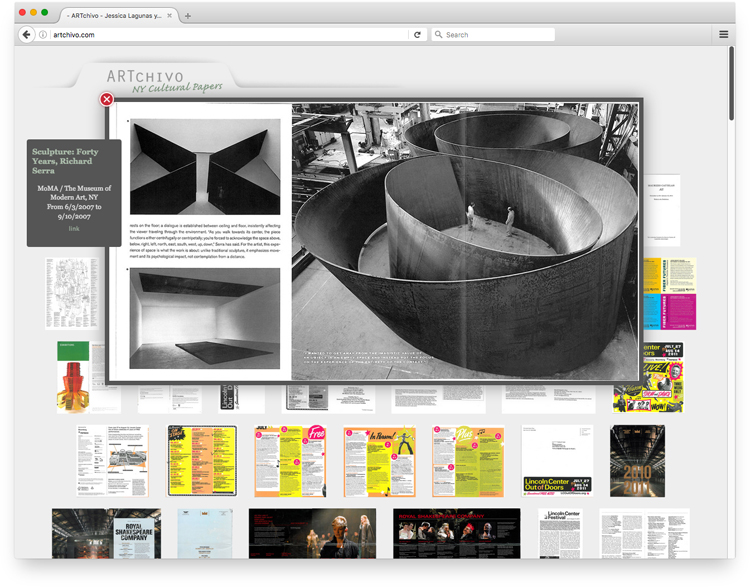Go back with the browser back arrow

(x=27, y=34)
